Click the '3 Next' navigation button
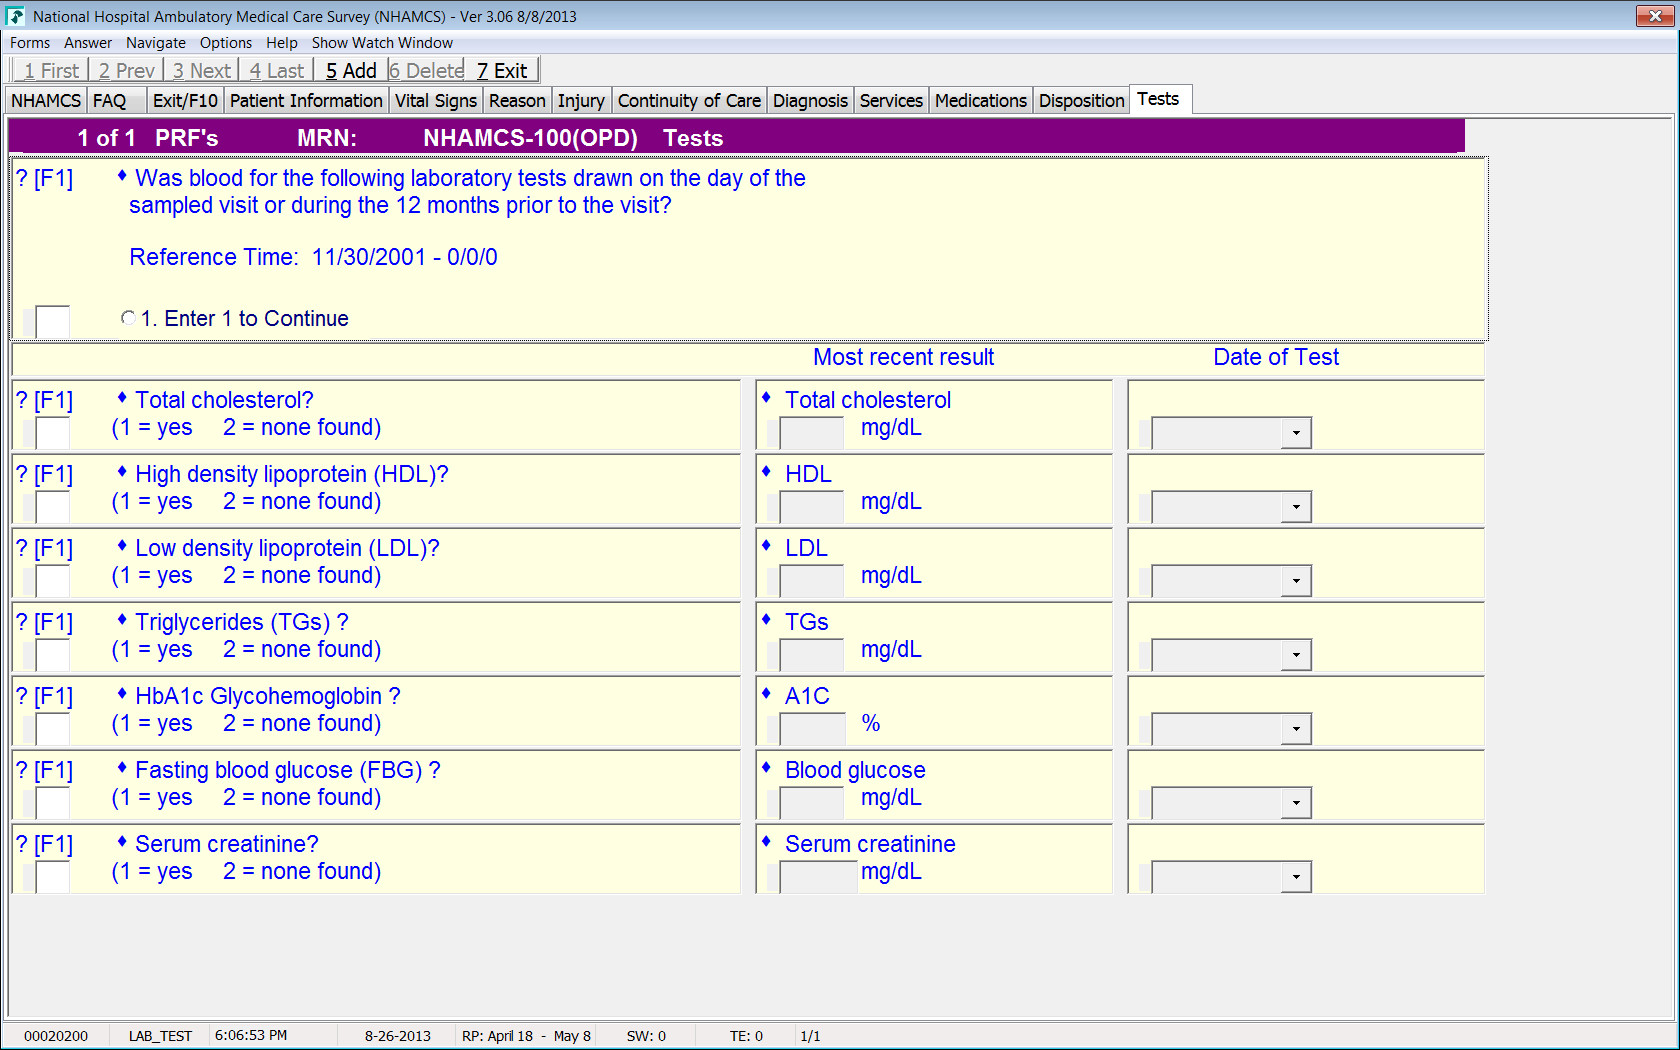Screen dimensions: 1680x1050 point(201,71)
